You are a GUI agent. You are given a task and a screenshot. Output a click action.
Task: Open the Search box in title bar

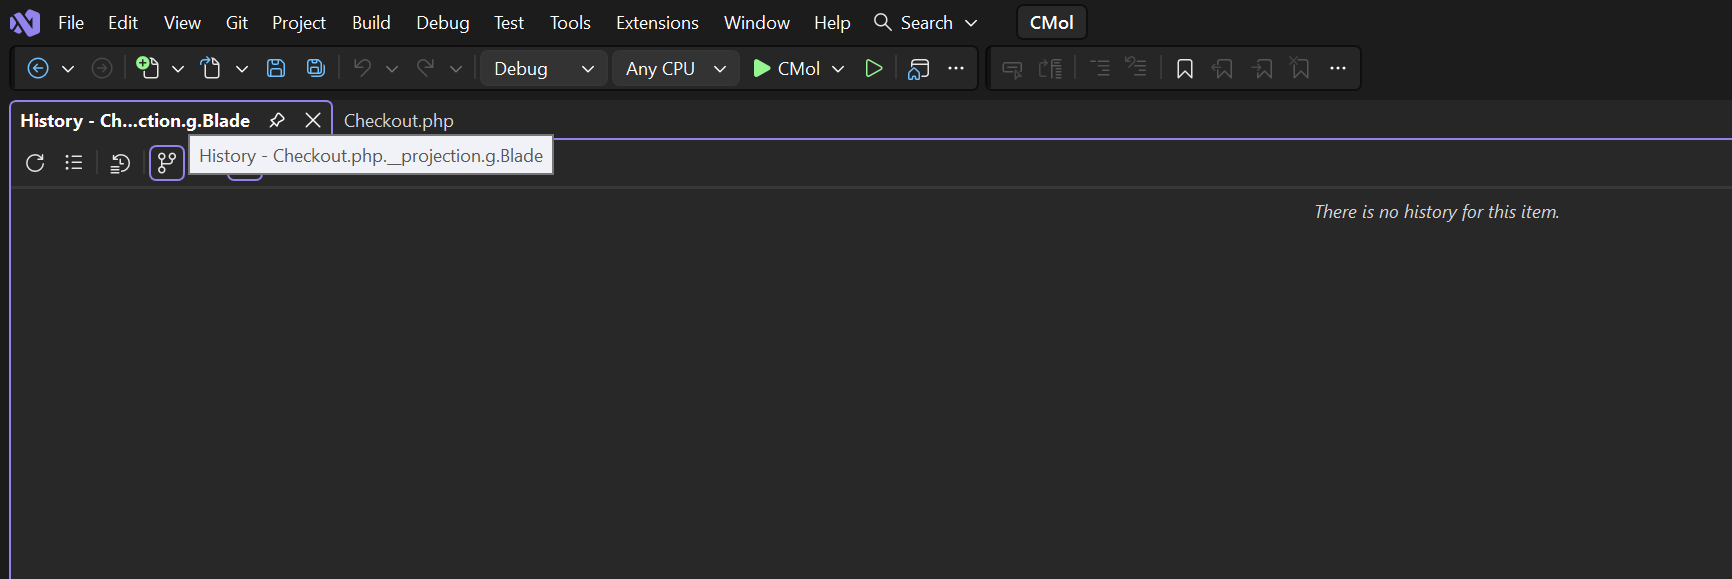click(x=925, y=22)
